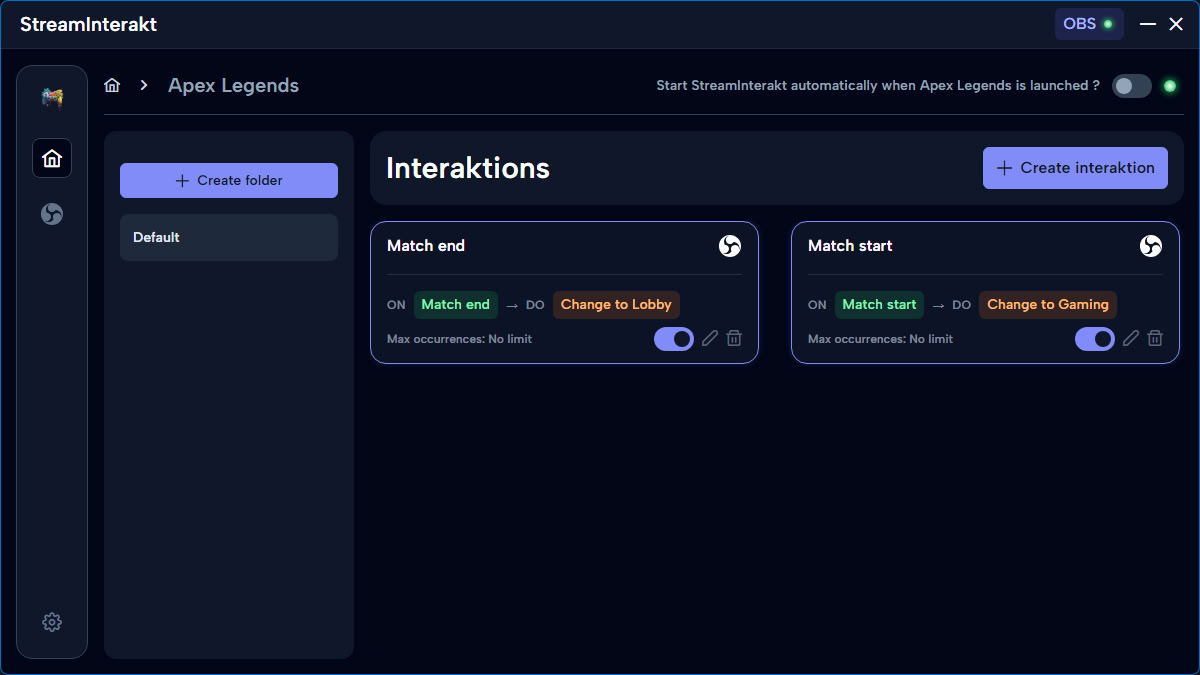Disable the Match start interaktion toggle
The width and height of the screenshot is (1200, 675).
coord(1095,339)
